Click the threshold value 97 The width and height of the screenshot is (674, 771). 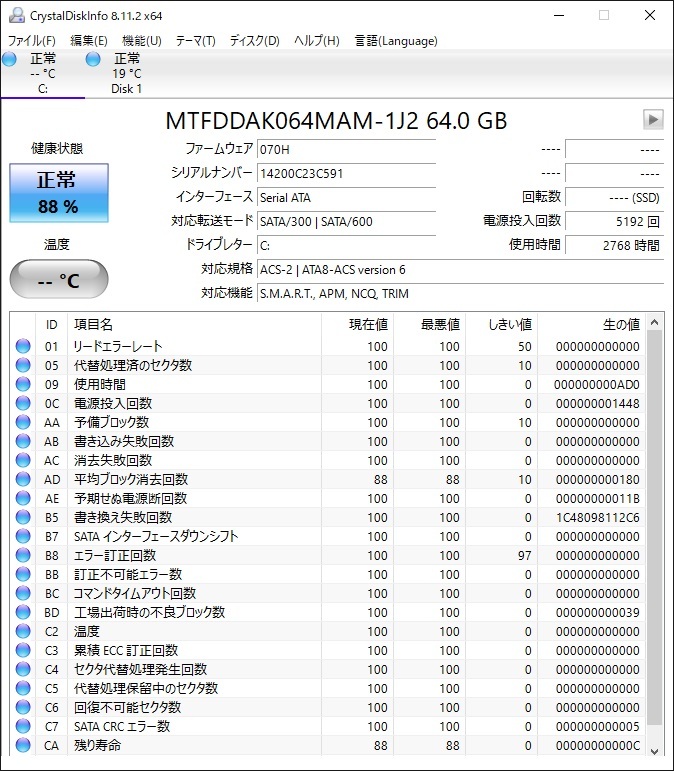click(525, 556)
